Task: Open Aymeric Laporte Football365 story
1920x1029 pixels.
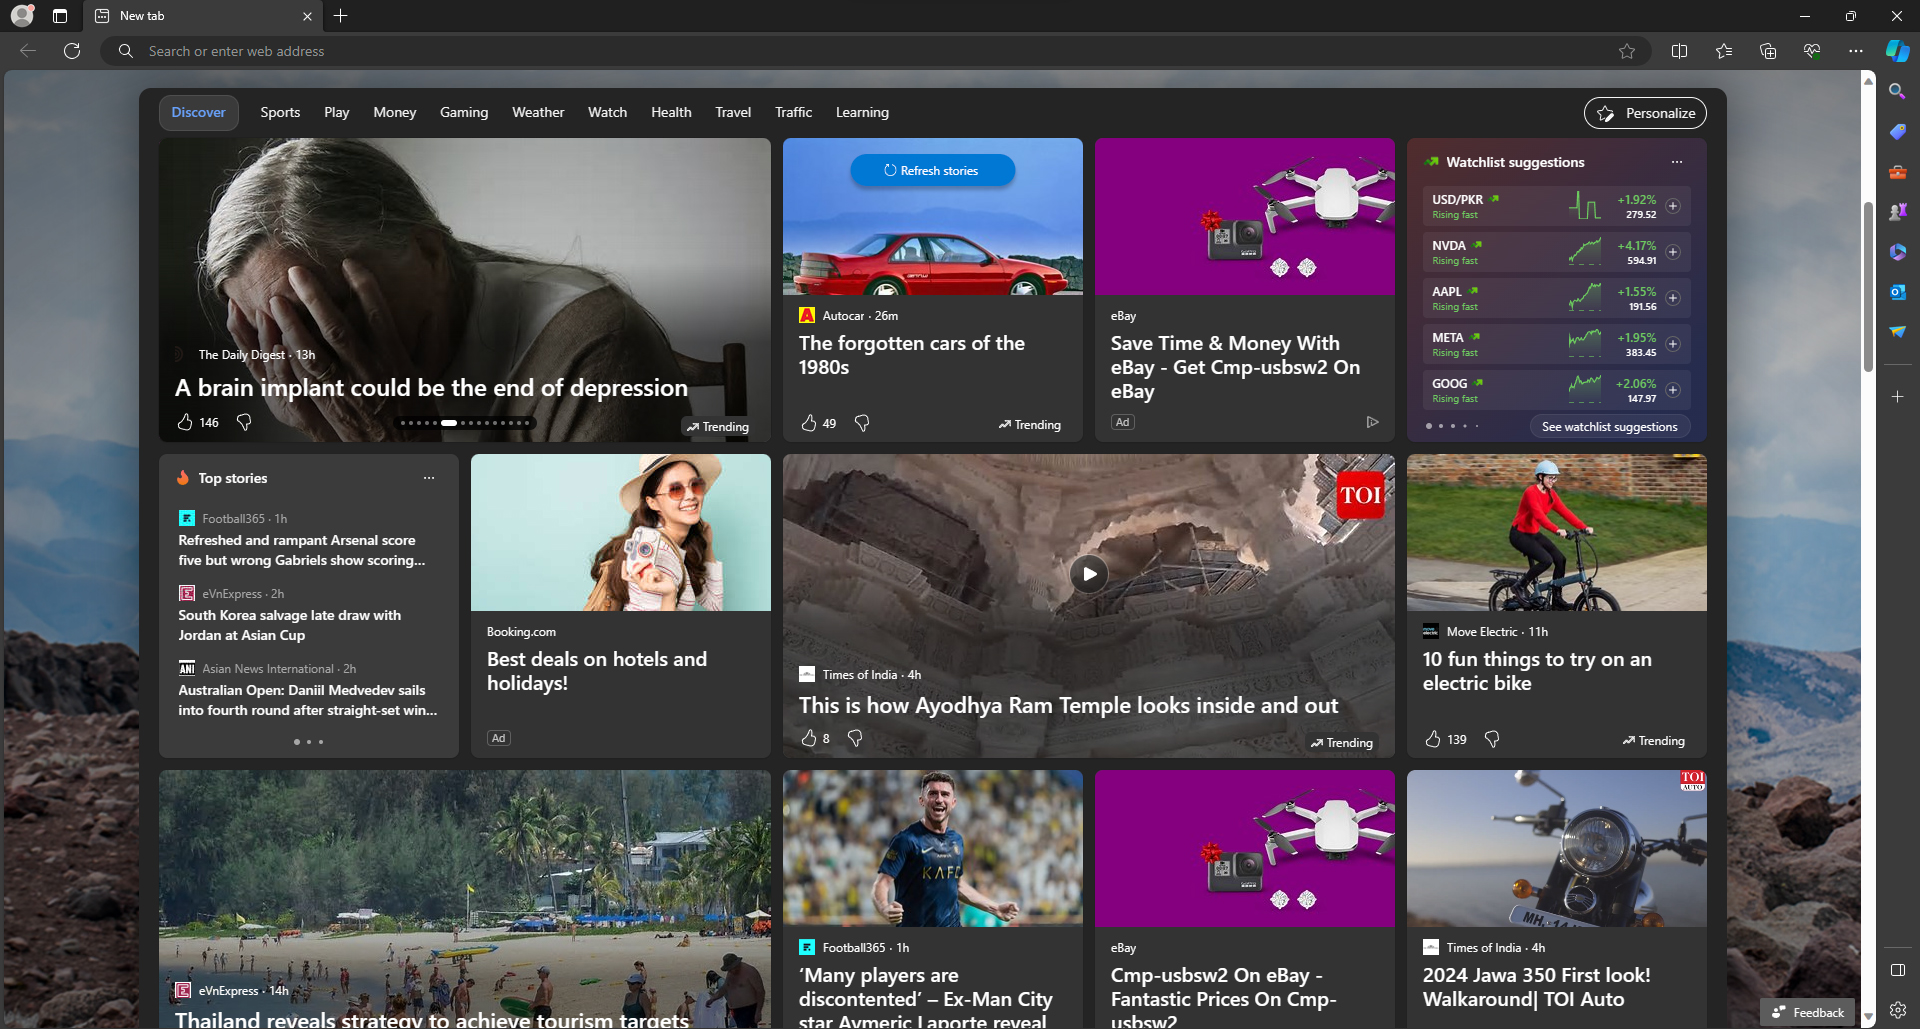Action: click(926, 997)
